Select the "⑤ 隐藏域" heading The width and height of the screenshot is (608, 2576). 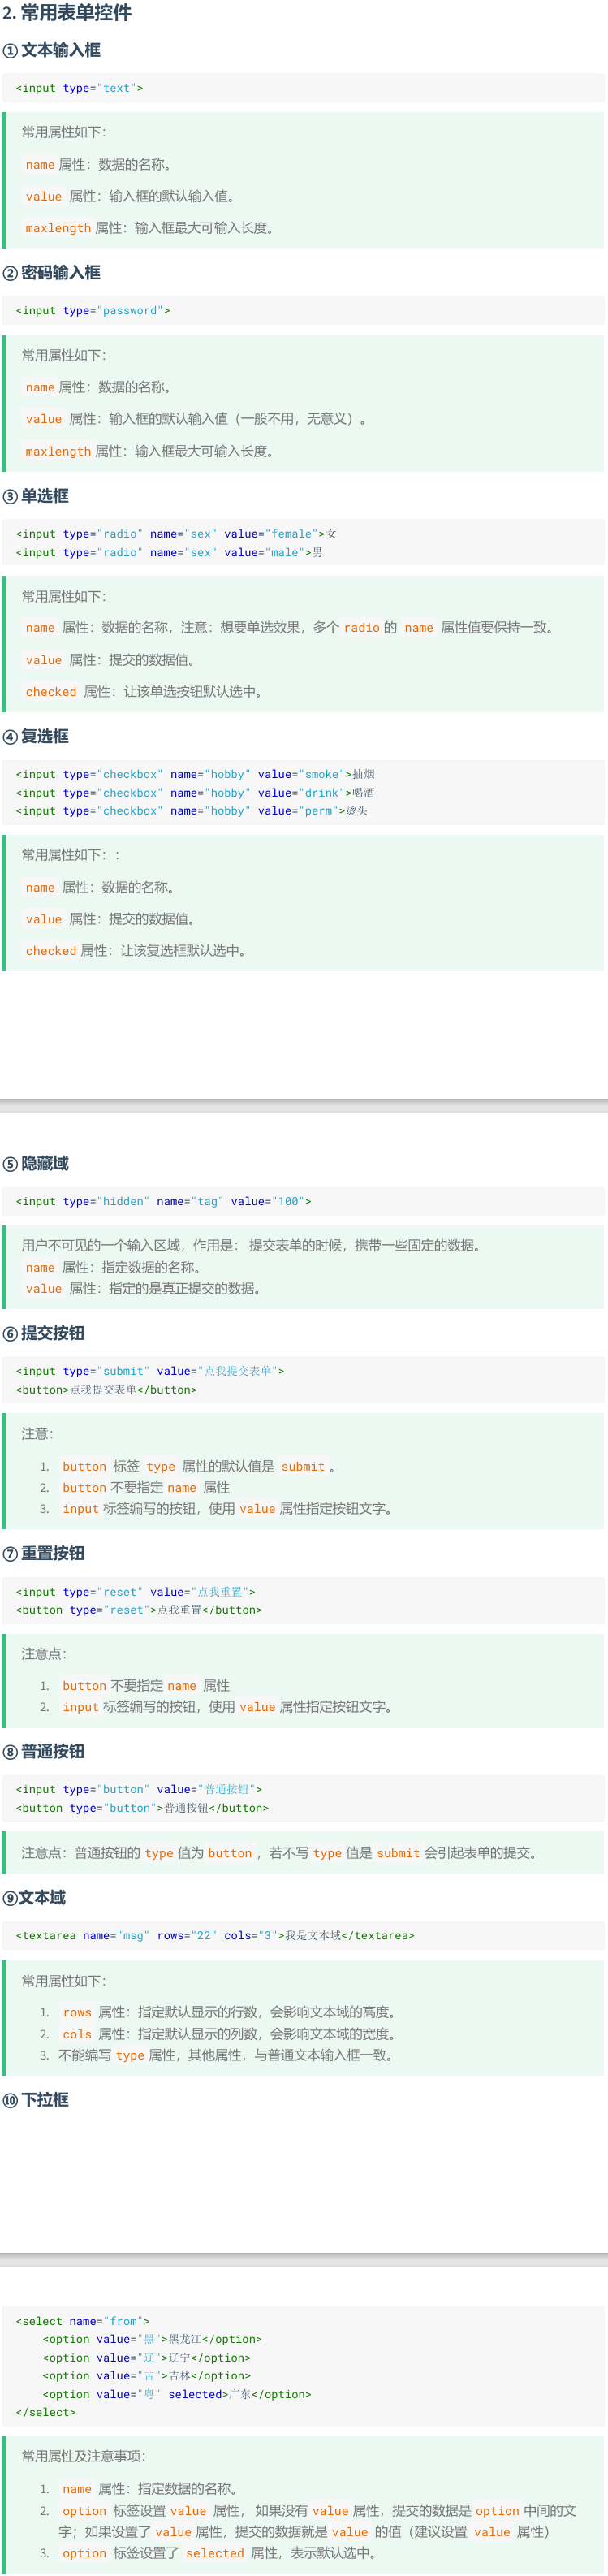coord(35,1164)
